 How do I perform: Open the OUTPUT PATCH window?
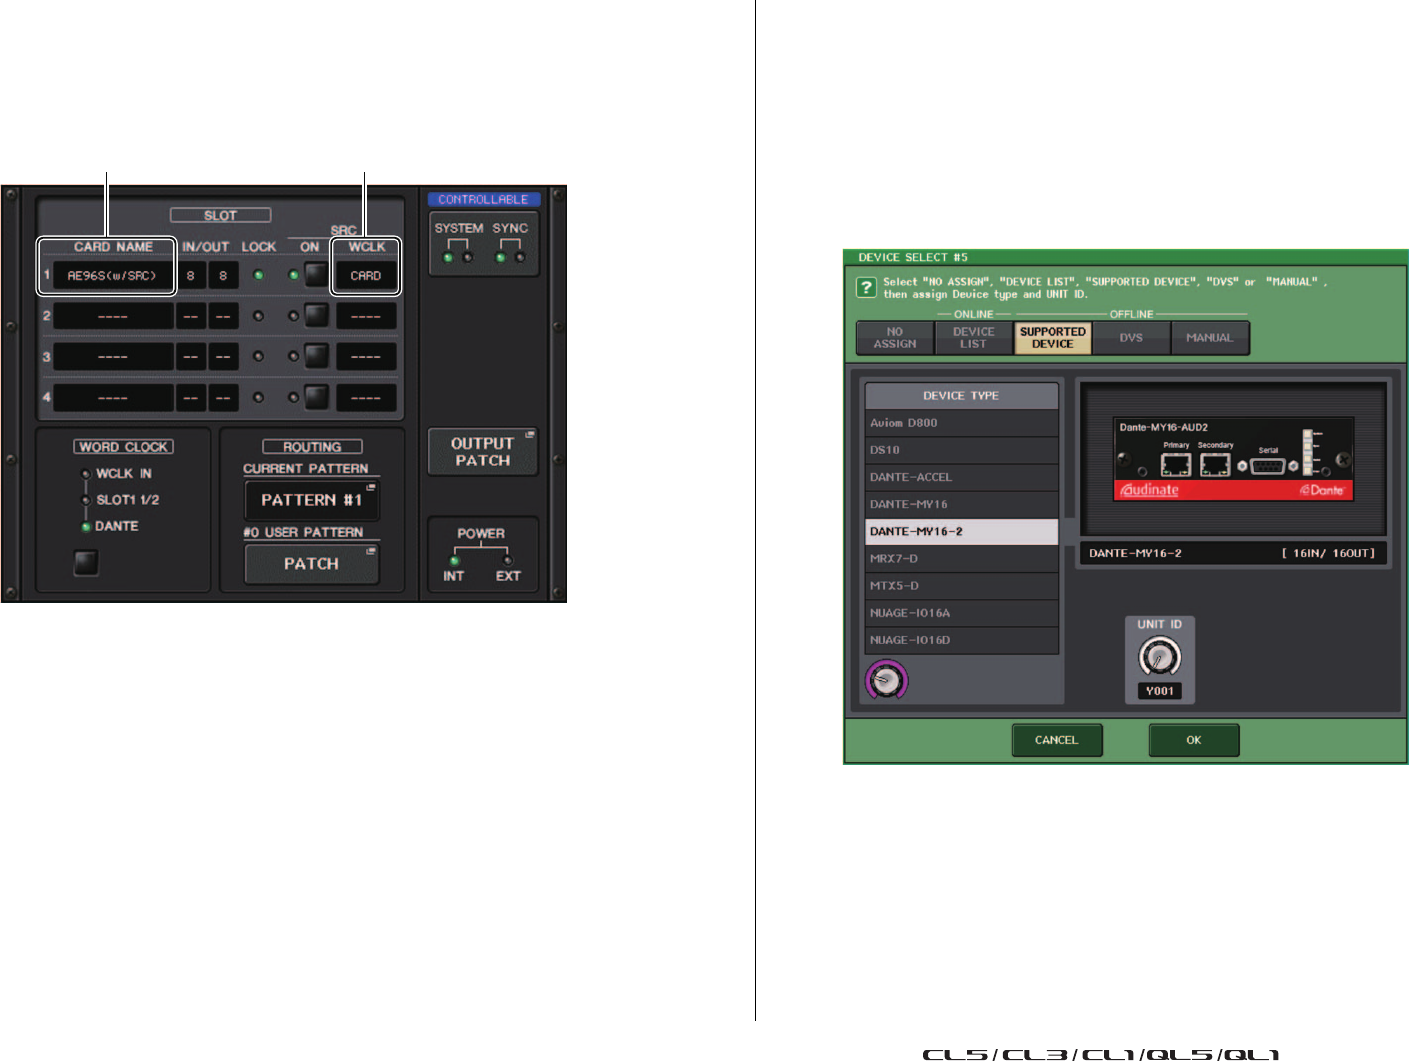pos(483,452)
